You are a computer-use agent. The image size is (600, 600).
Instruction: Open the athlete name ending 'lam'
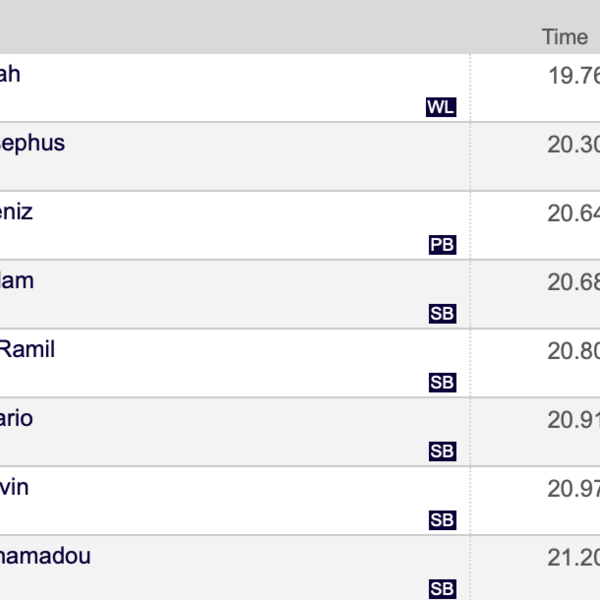point(17,280)
